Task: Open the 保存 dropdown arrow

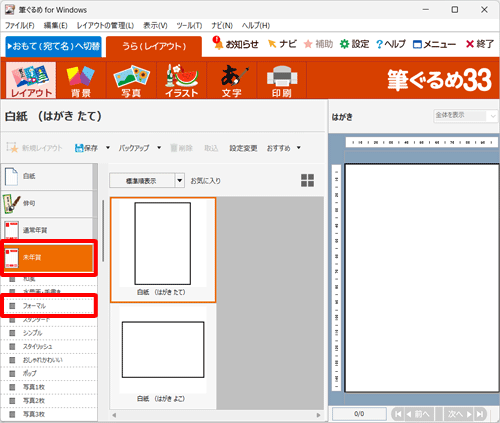Action: [108, 147]
